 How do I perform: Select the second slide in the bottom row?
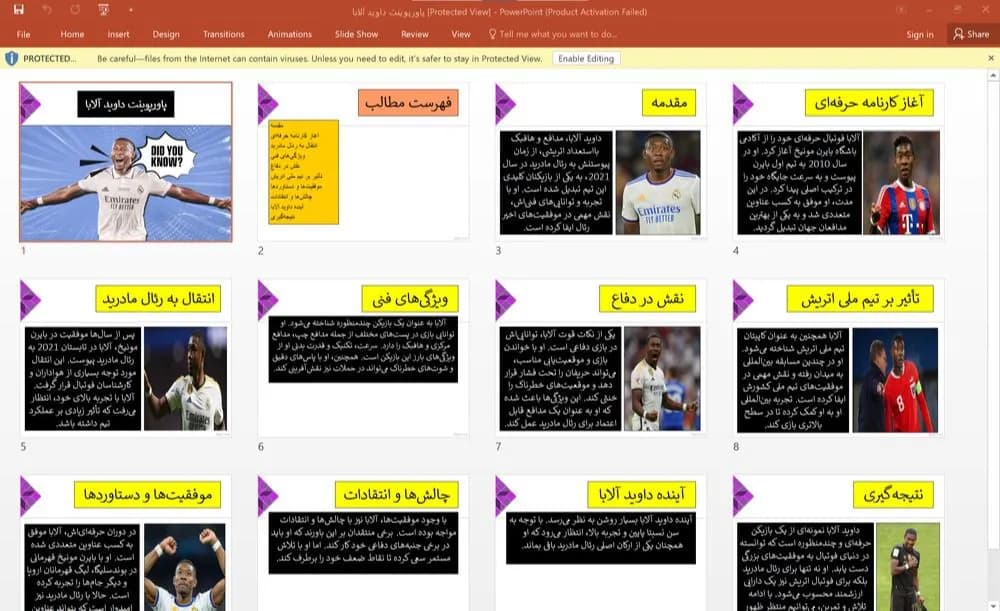tap(364, 543)
